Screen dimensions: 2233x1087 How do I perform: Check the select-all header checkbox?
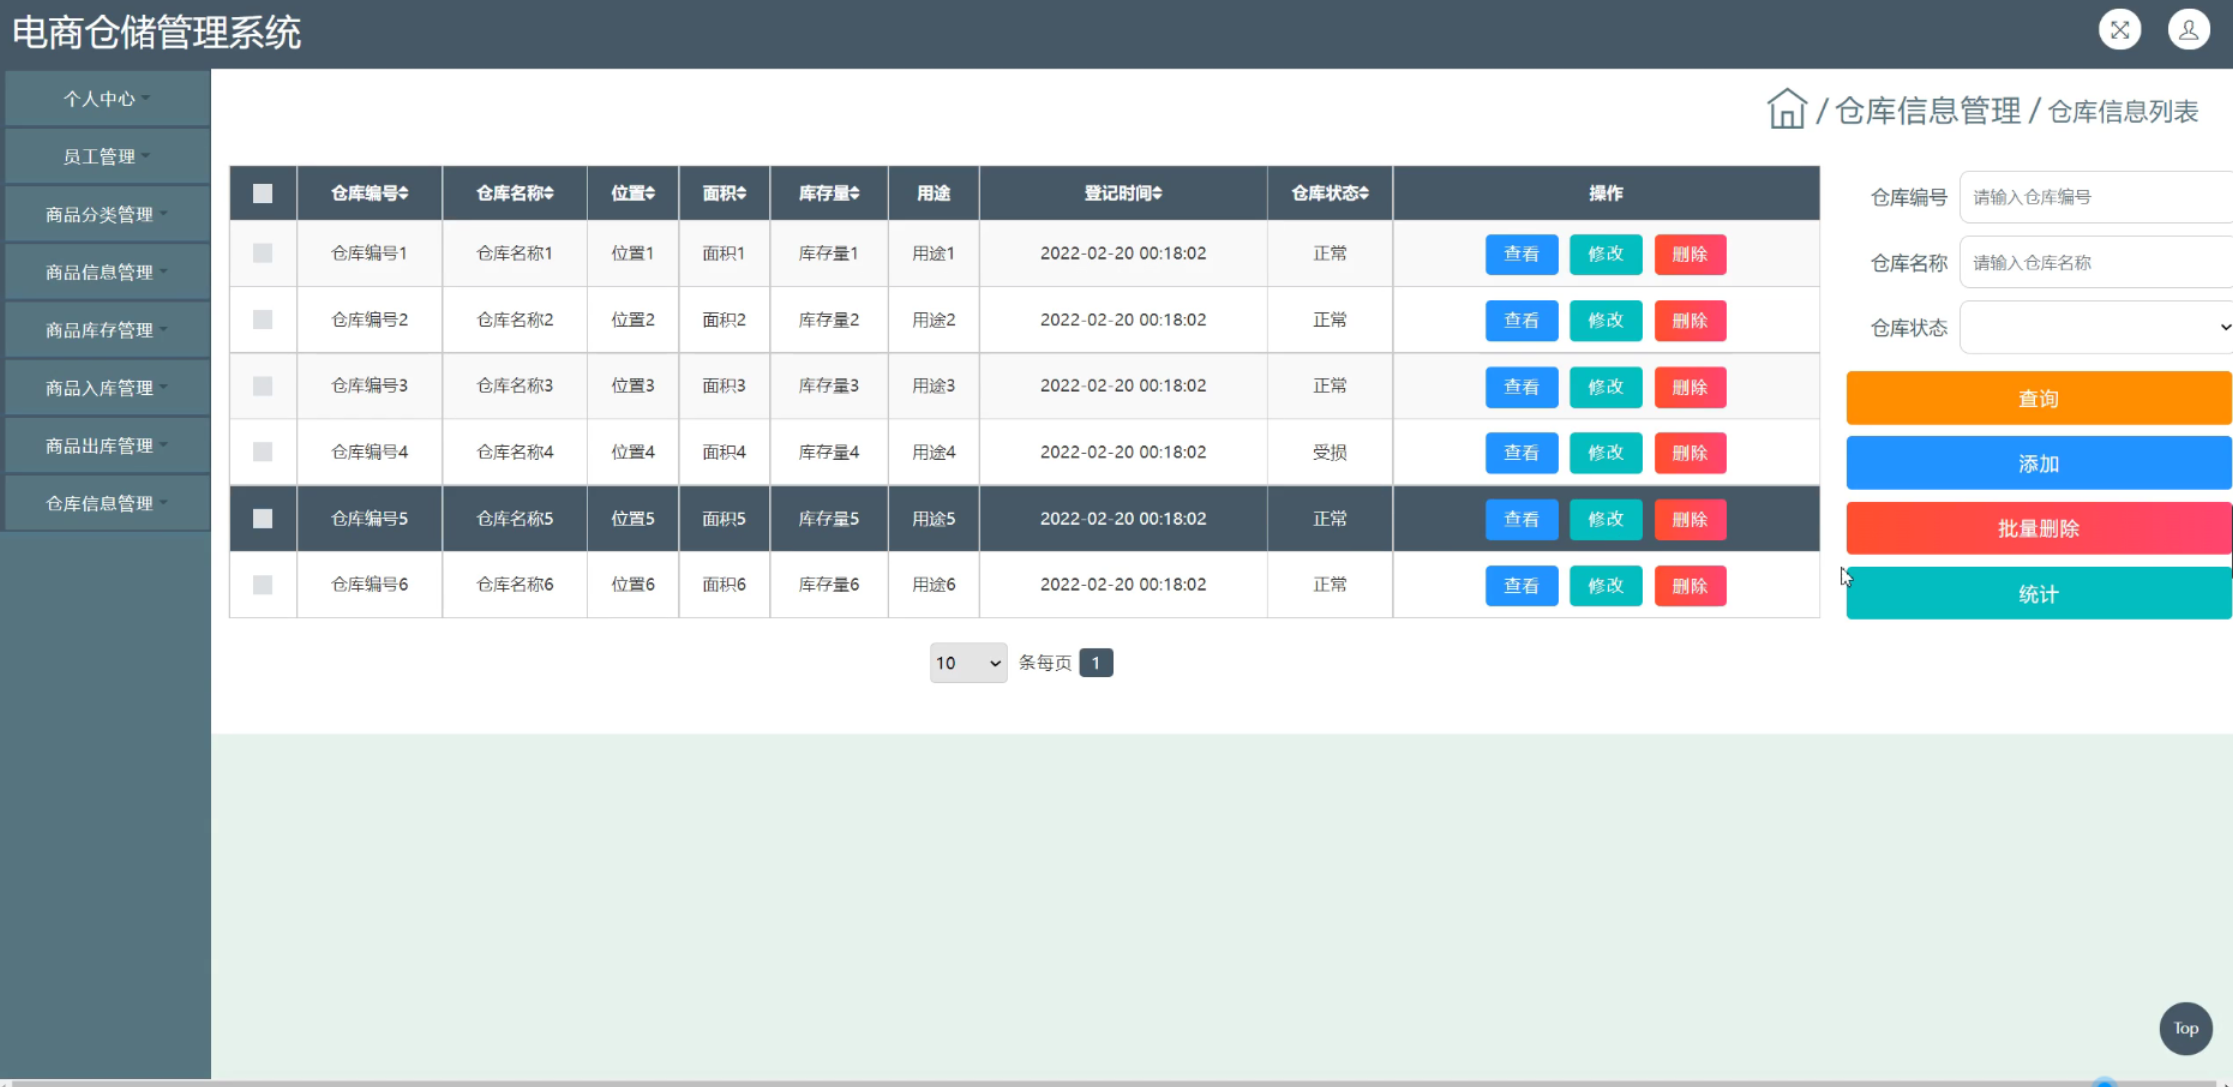tap(262, 193)
